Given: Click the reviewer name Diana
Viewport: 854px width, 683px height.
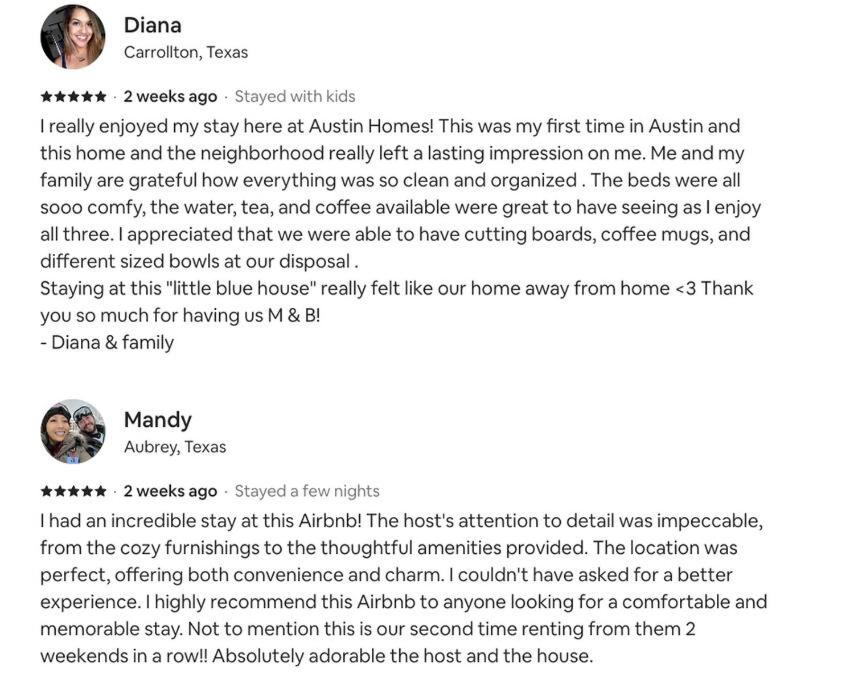Looking at the screenshot, I should (x=152, y=25).
